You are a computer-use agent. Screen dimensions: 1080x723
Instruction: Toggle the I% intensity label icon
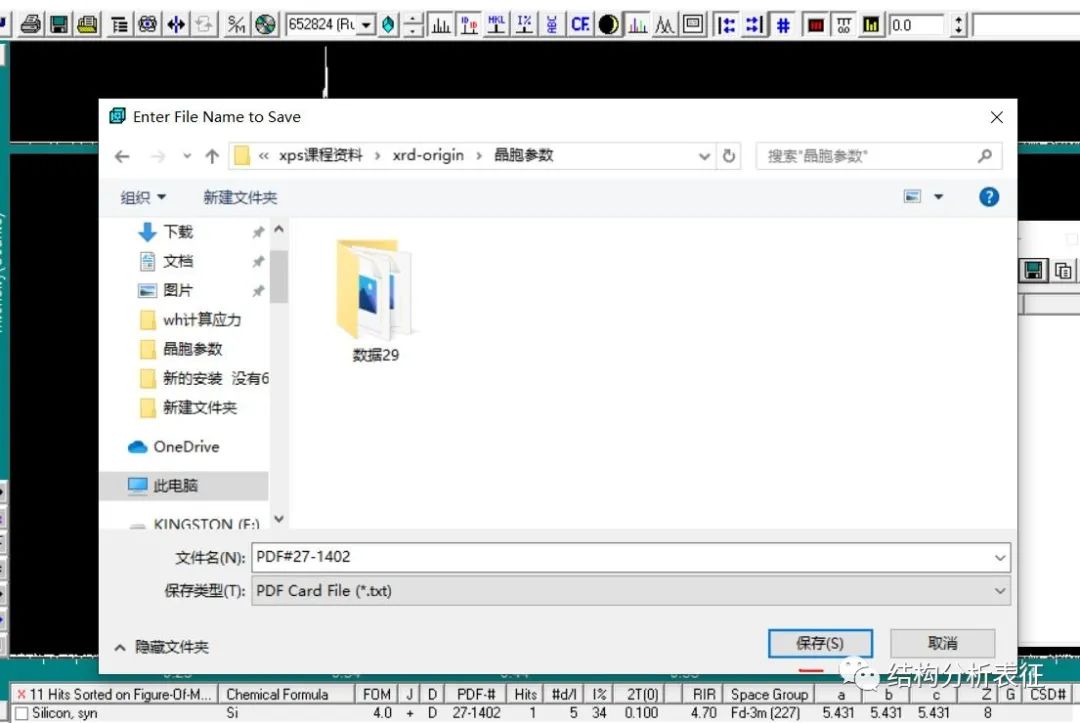pyautogui.click(x=524, y=25)
